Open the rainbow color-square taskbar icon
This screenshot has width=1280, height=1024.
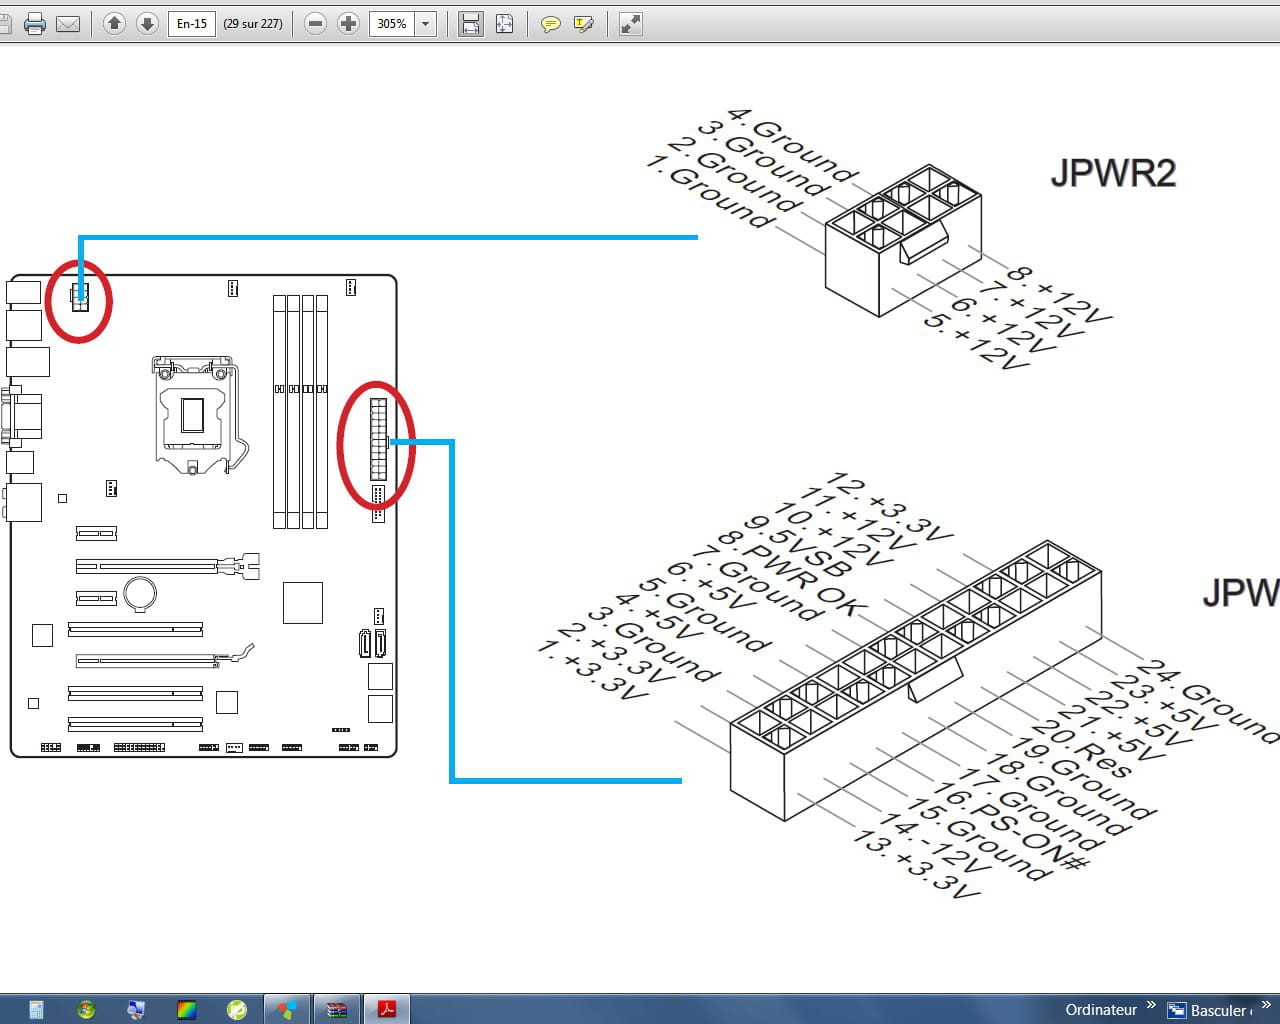[x=186, y=1009]
